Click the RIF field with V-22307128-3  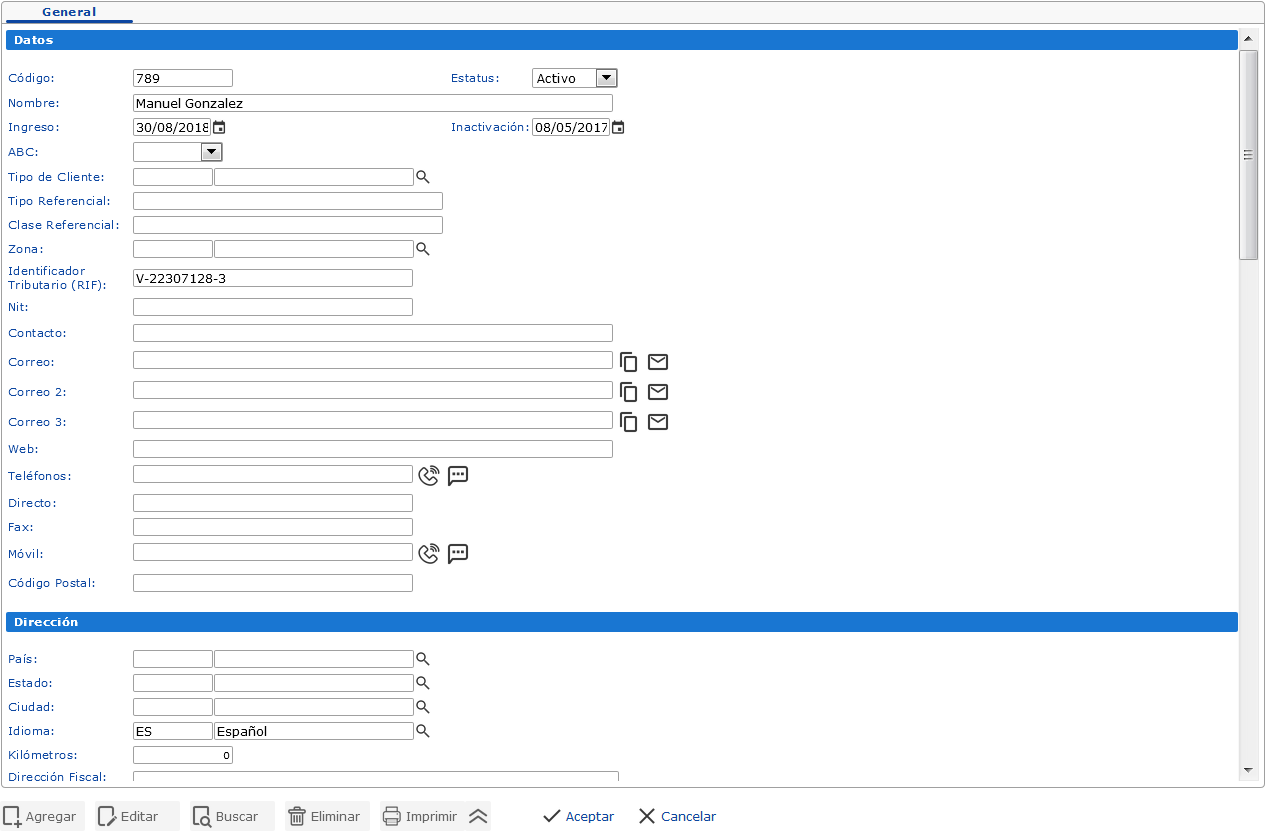coord(273,278)
